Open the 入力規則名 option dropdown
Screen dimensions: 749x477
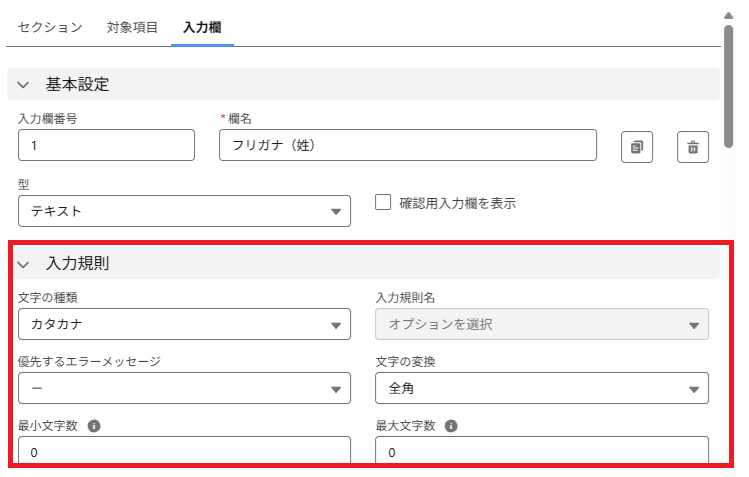click(541, 324)
